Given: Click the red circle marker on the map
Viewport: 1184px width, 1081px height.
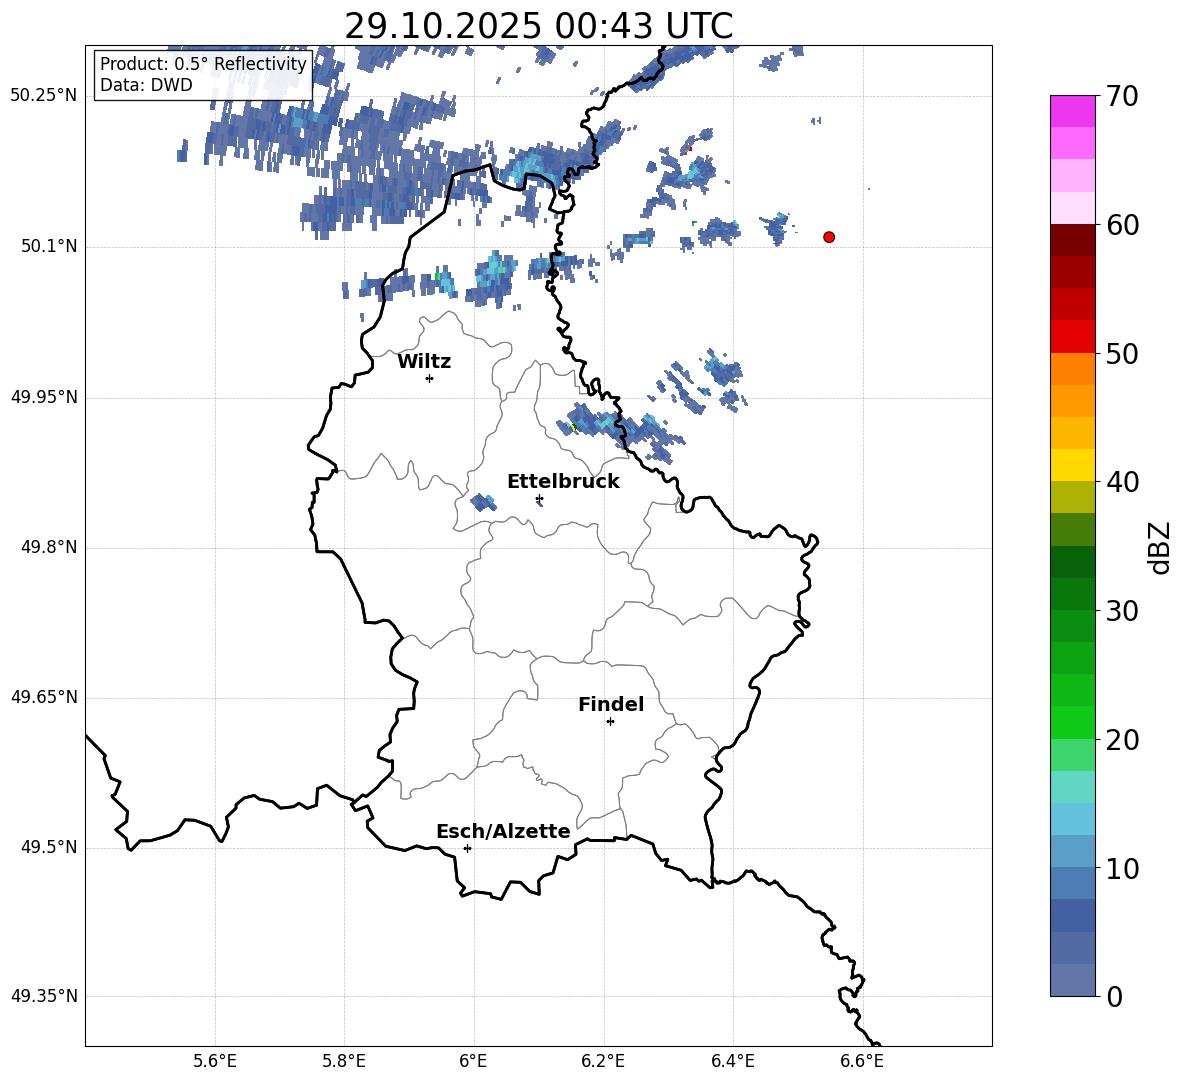Looking at the screenshot, I should pos(829,237).
